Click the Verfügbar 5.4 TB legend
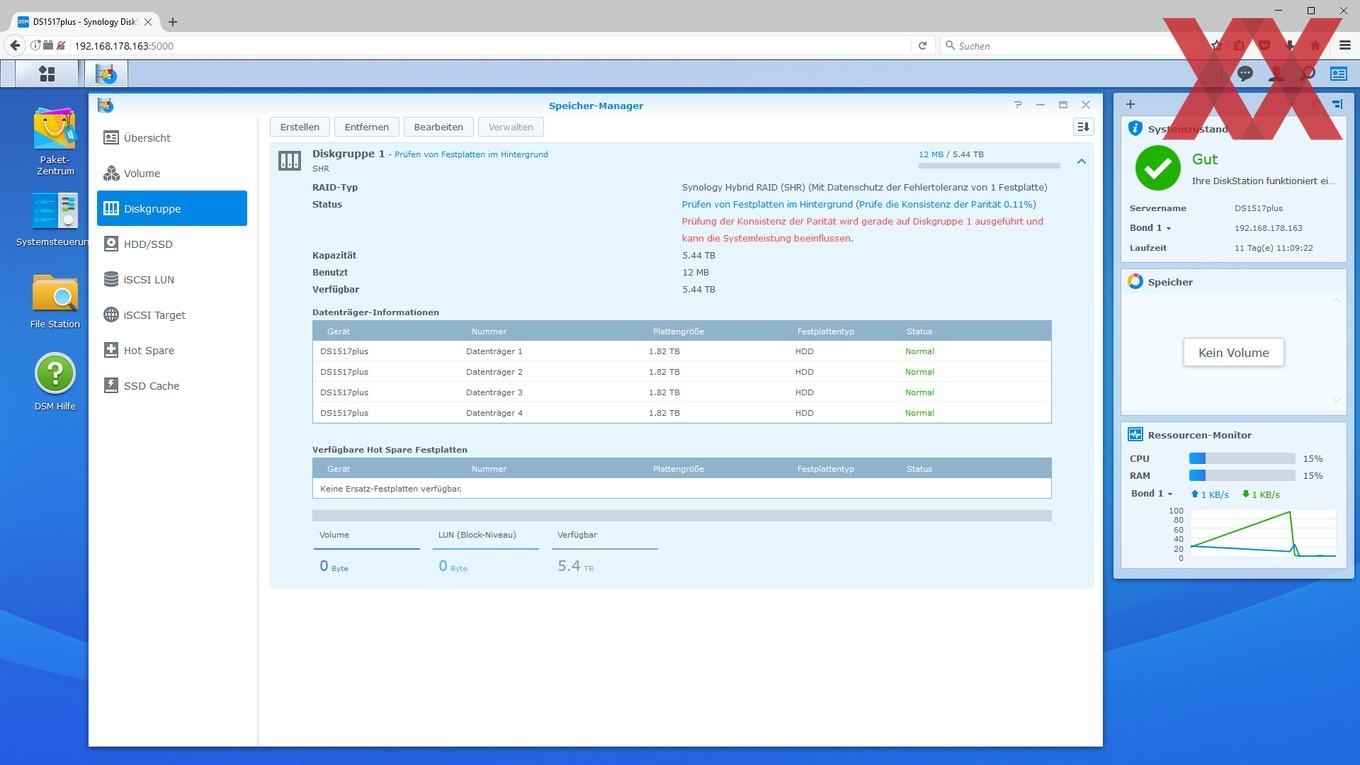 click(604, 551)
